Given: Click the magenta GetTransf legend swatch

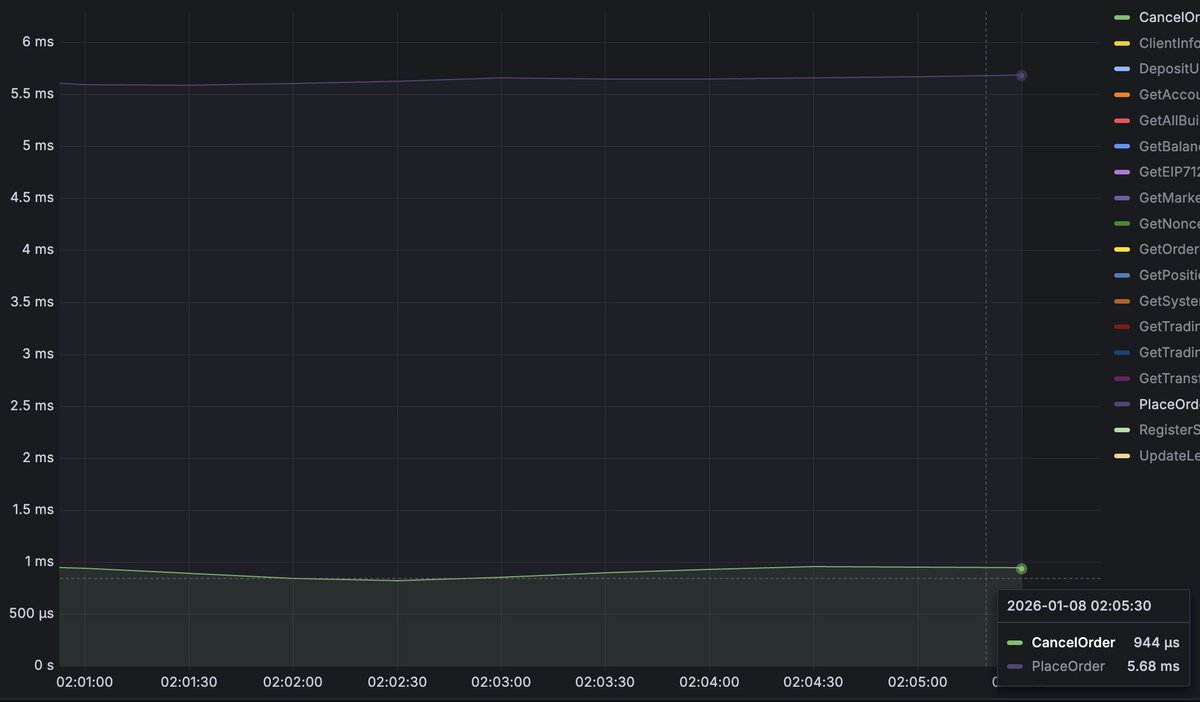Looking at the screenshot, I should tap(1122, 378).
